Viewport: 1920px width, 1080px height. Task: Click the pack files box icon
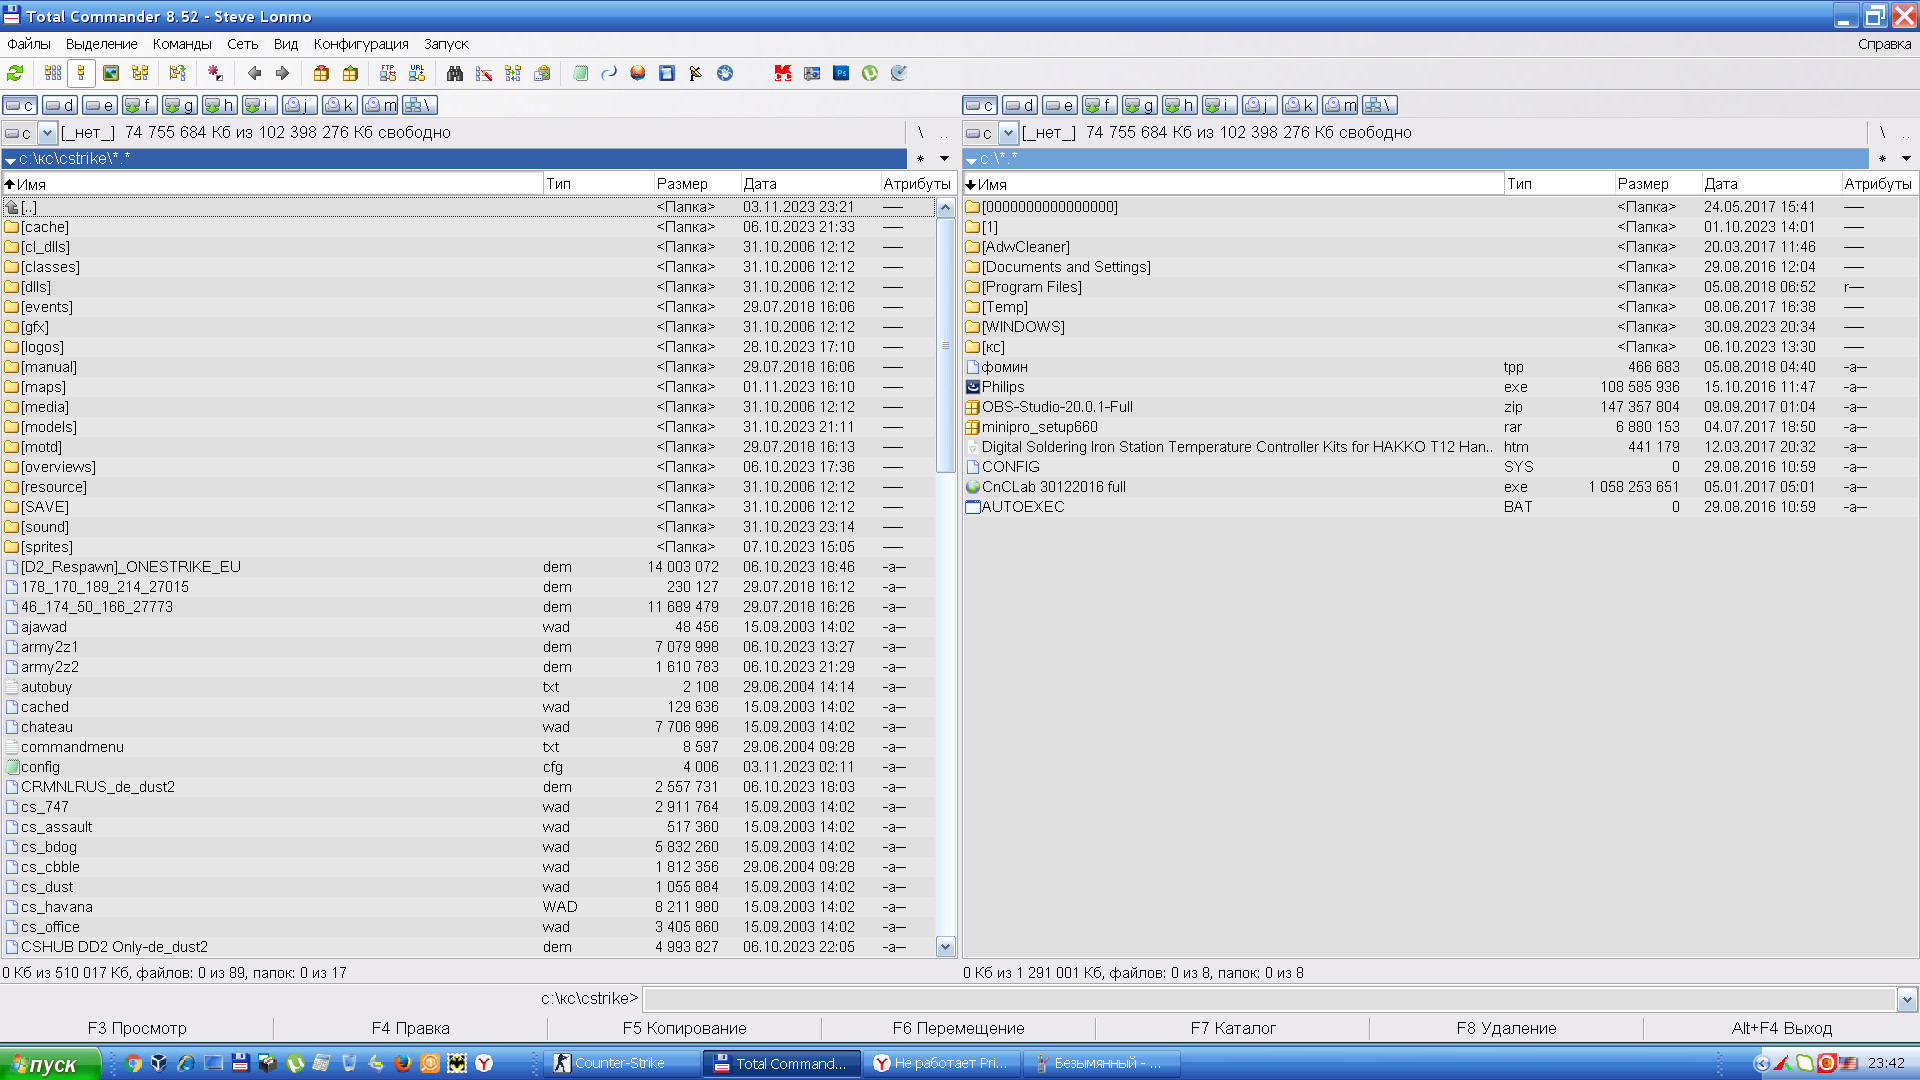pos(321,73)
